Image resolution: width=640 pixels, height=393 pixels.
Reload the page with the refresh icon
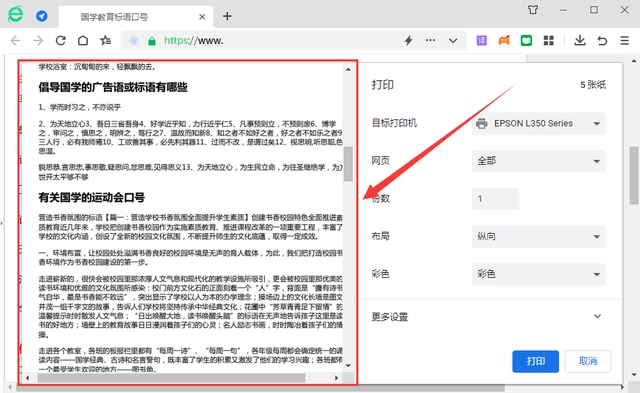pyautogui.click(x=60, y=40)
